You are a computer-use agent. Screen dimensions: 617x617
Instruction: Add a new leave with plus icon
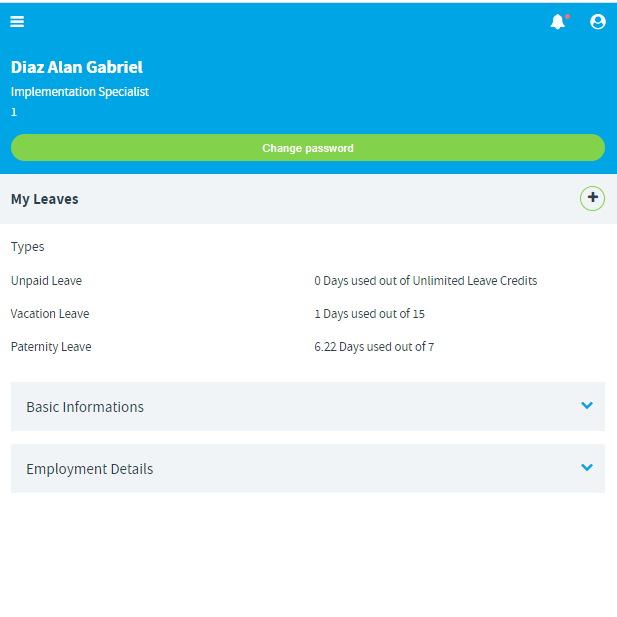coord(592,198)
